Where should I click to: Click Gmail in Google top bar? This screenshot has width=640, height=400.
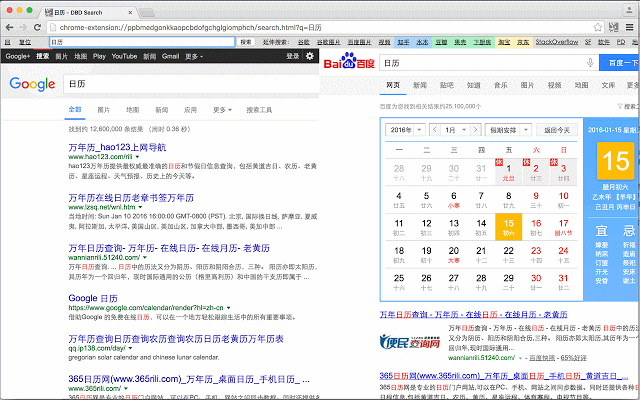coord(170,56)
